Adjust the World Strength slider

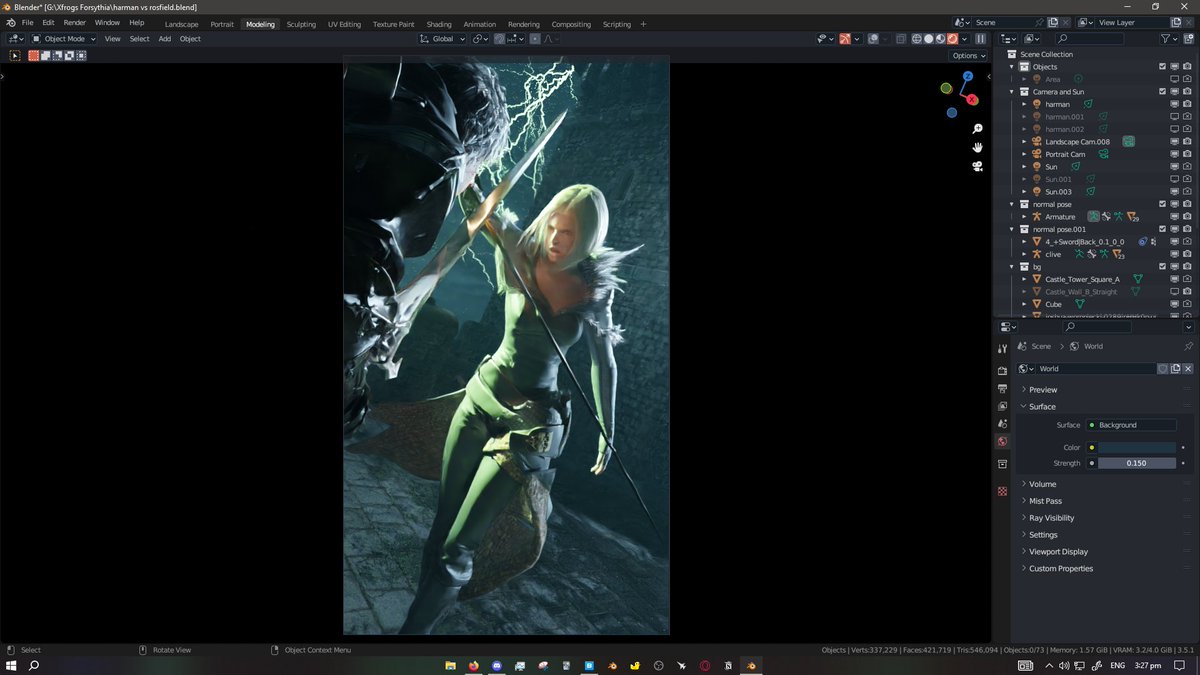click(x=1137, y=463)
